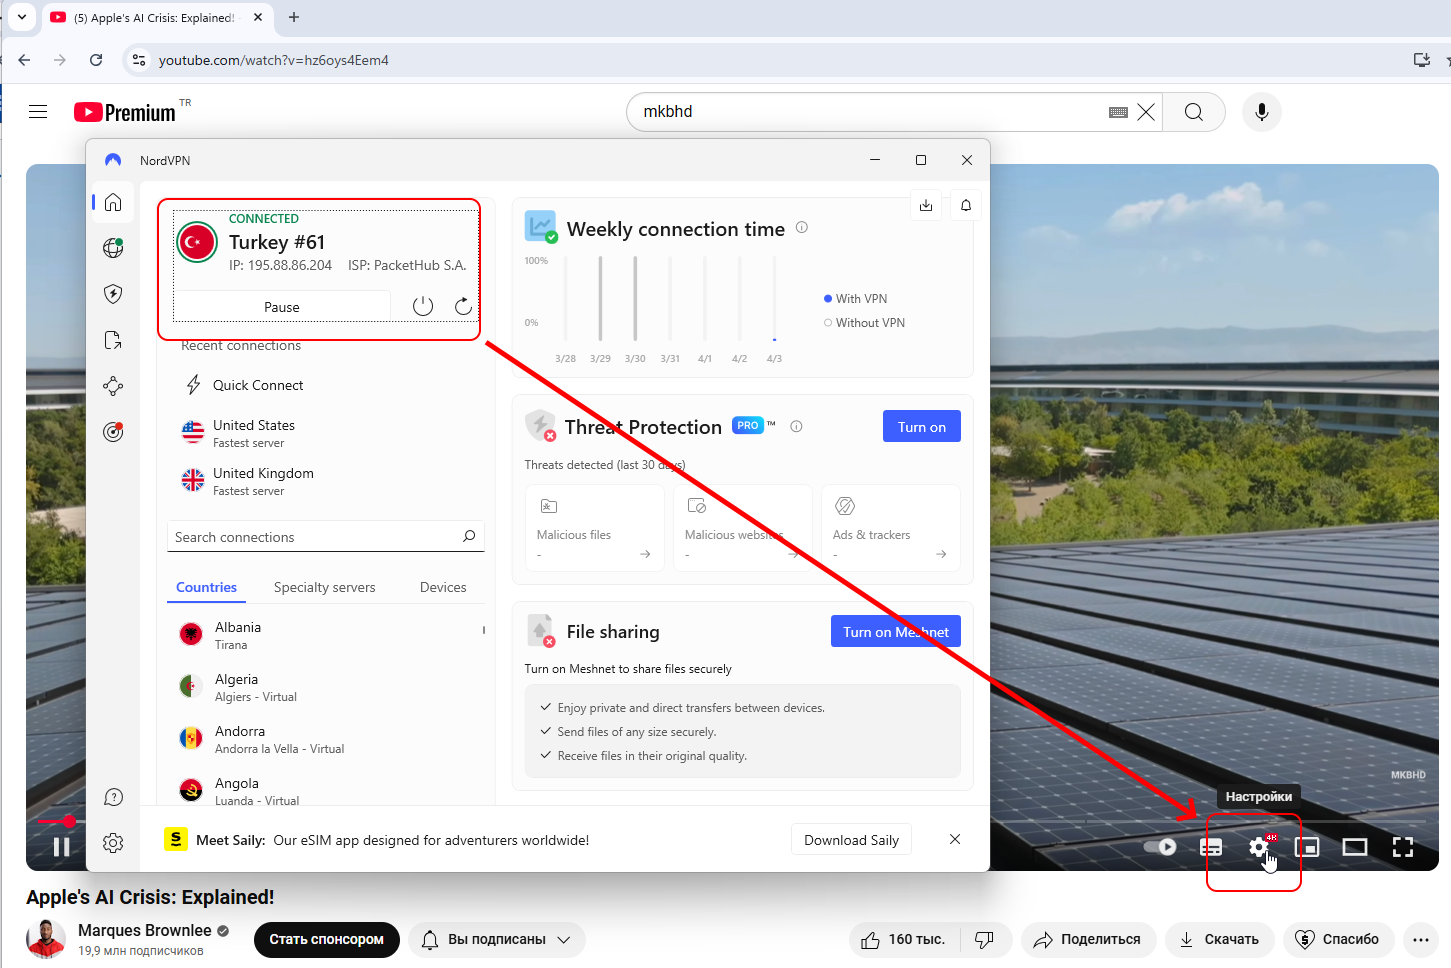
Task: Click Download Saily button
Action: tap(852, 840)
